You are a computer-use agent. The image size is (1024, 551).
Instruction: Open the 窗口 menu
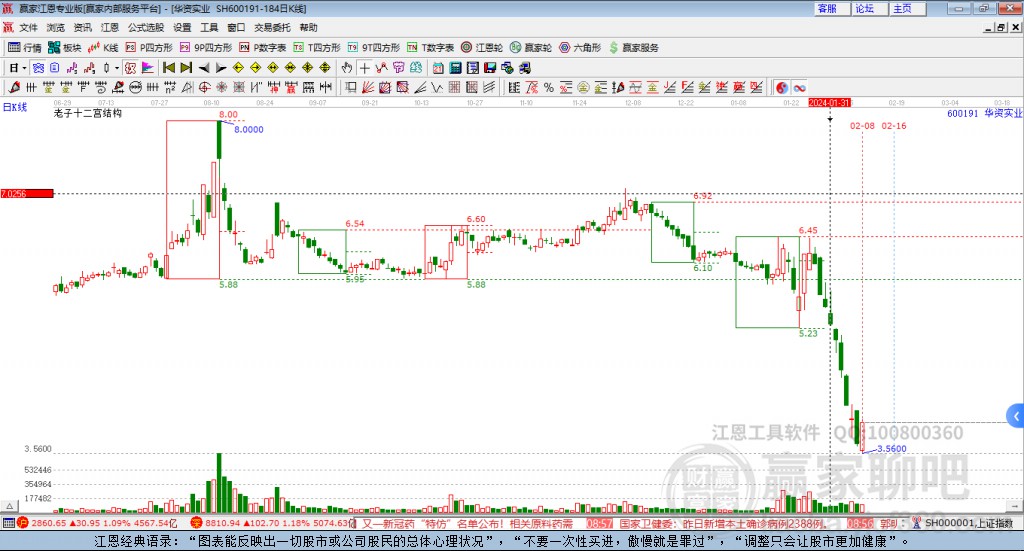(x=236, y=27)
